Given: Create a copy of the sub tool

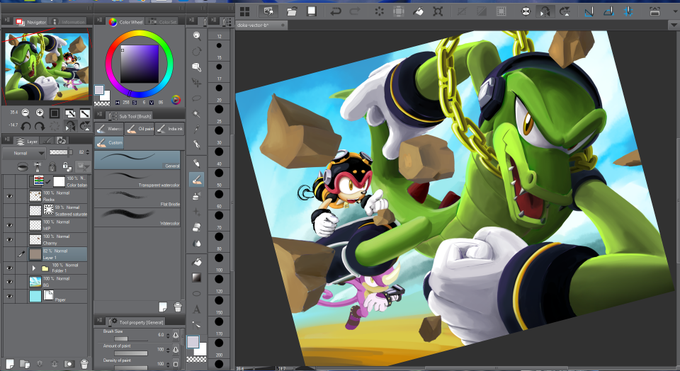Looking at the screenshot, I should tap(163, 307).
